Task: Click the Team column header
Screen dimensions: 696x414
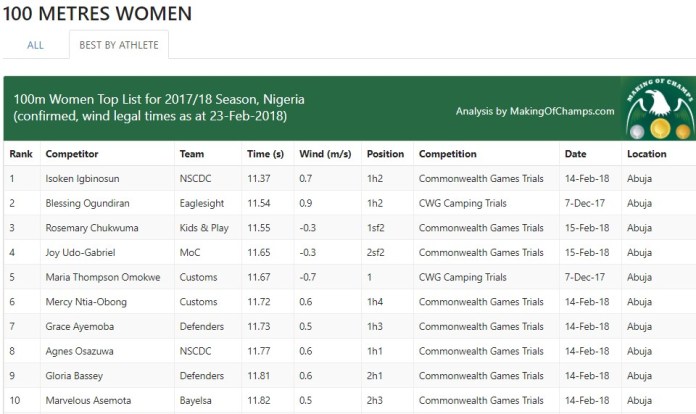Action: (x=191, y=154)
